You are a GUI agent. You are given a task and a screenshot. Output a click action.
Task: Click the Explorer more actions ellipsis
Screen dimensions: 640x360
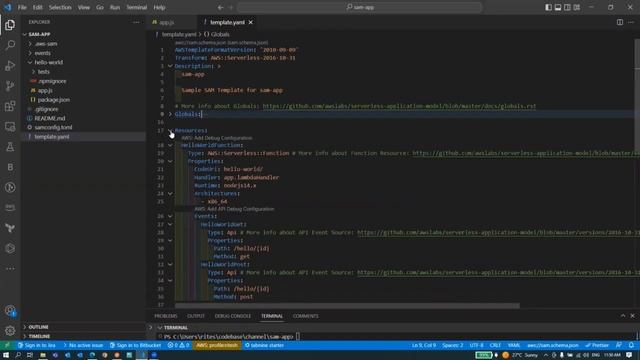pos(136,22)
